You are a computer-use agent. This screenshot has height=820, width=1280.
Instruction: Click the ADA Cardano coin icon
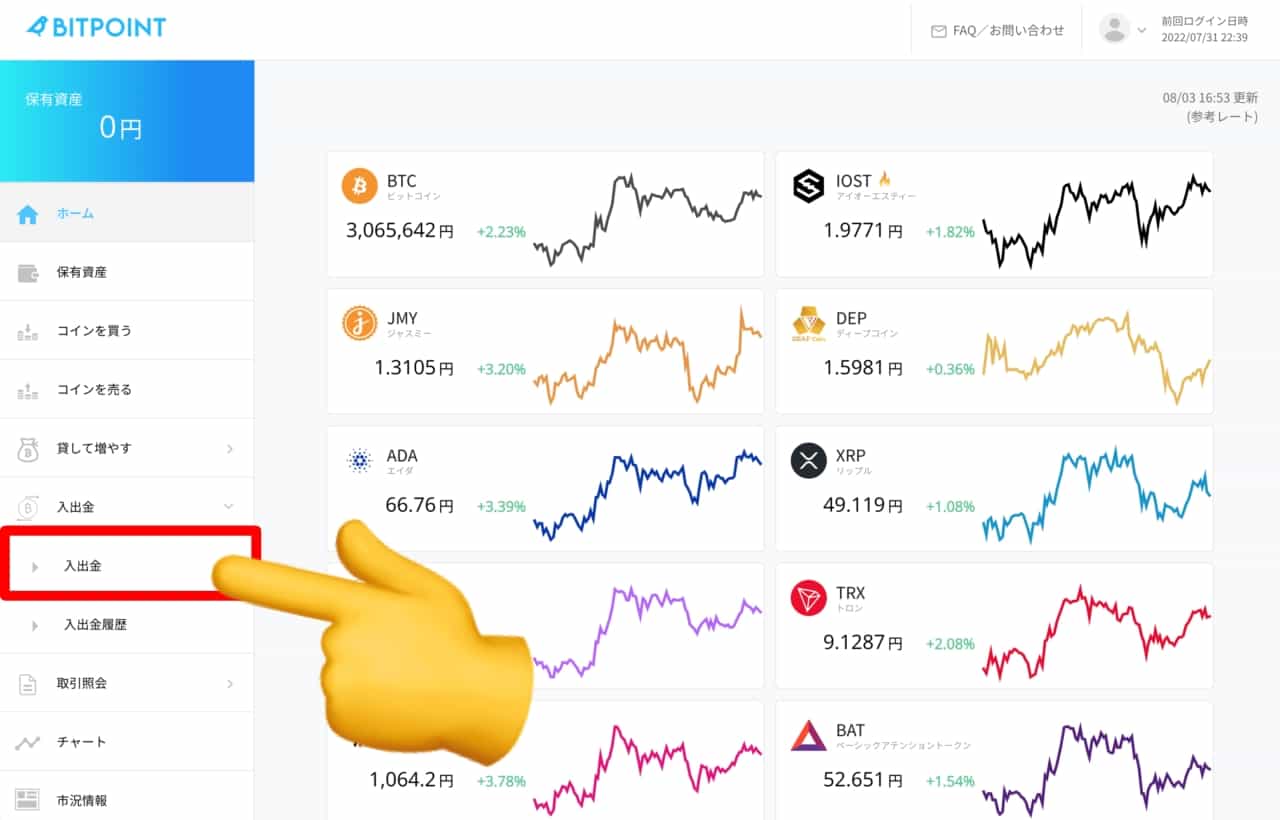pos(360,461)
